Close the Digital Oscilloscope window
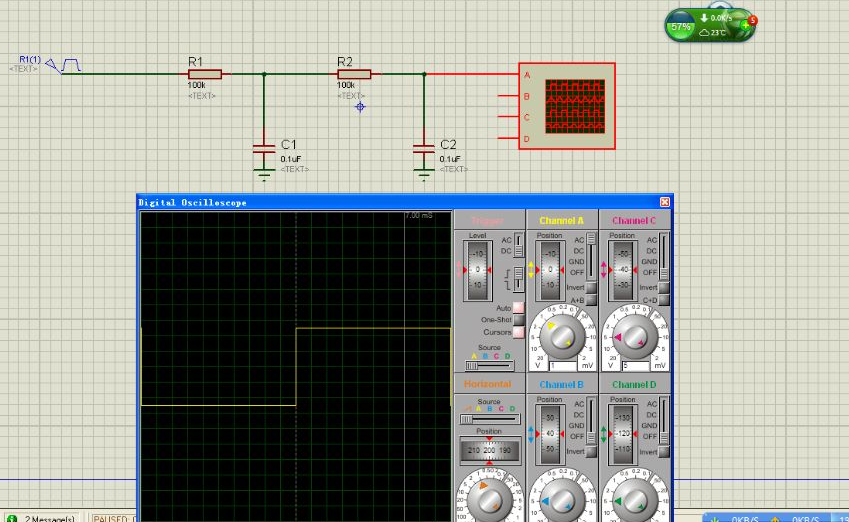The width and height of the screenshot is (849, 522). click(665, 202)
